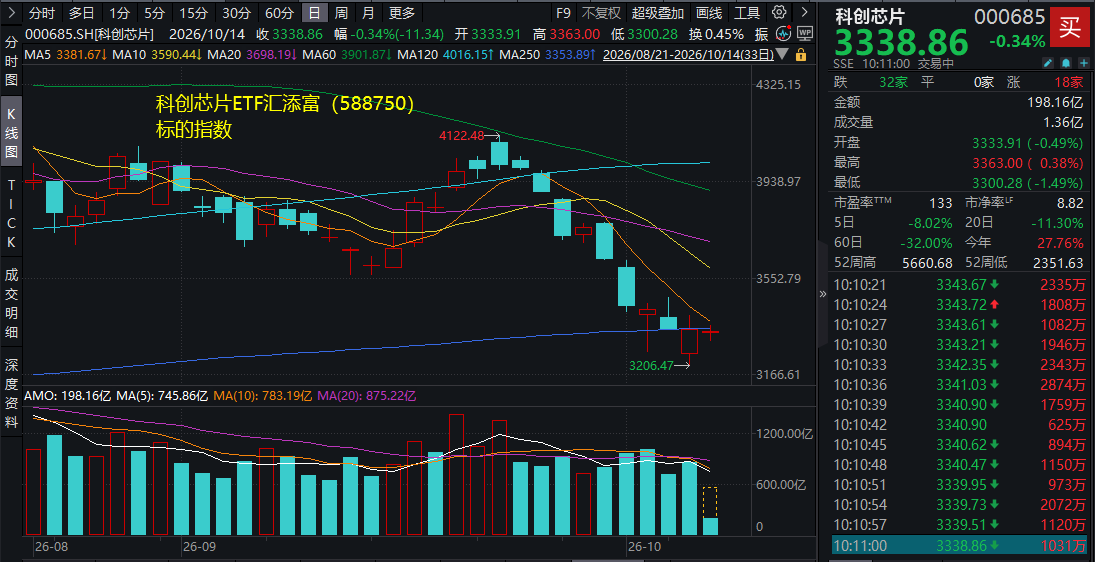
Task: Select the 10:10:42 tick trade row
Action: tap(959, 424)
